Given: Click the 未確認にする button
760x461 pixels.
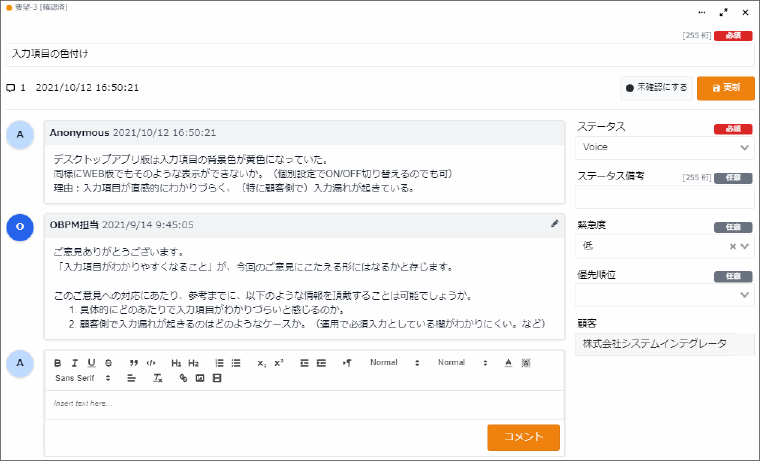Looking at the screenshot, I should [x=655, y=88].
